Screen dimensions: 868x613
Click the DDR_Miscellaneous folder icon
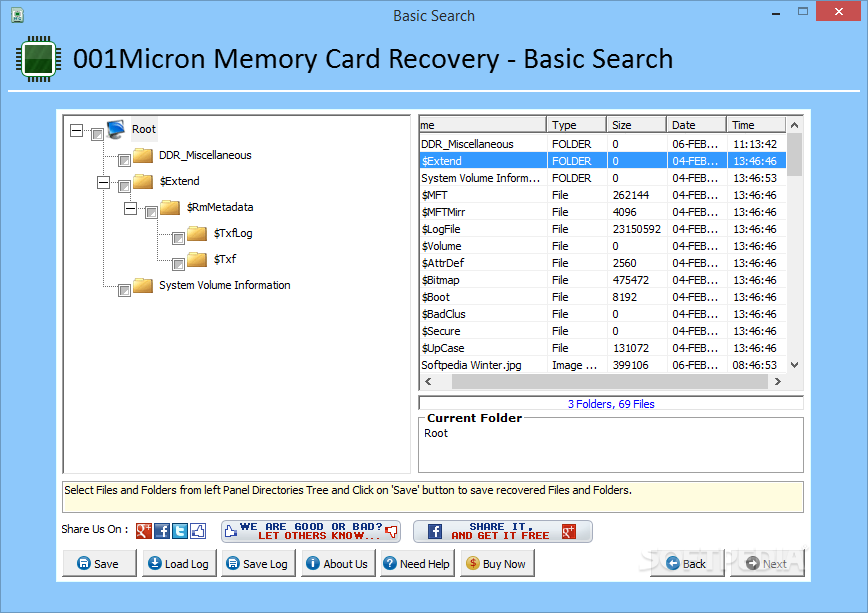[143, 155]
